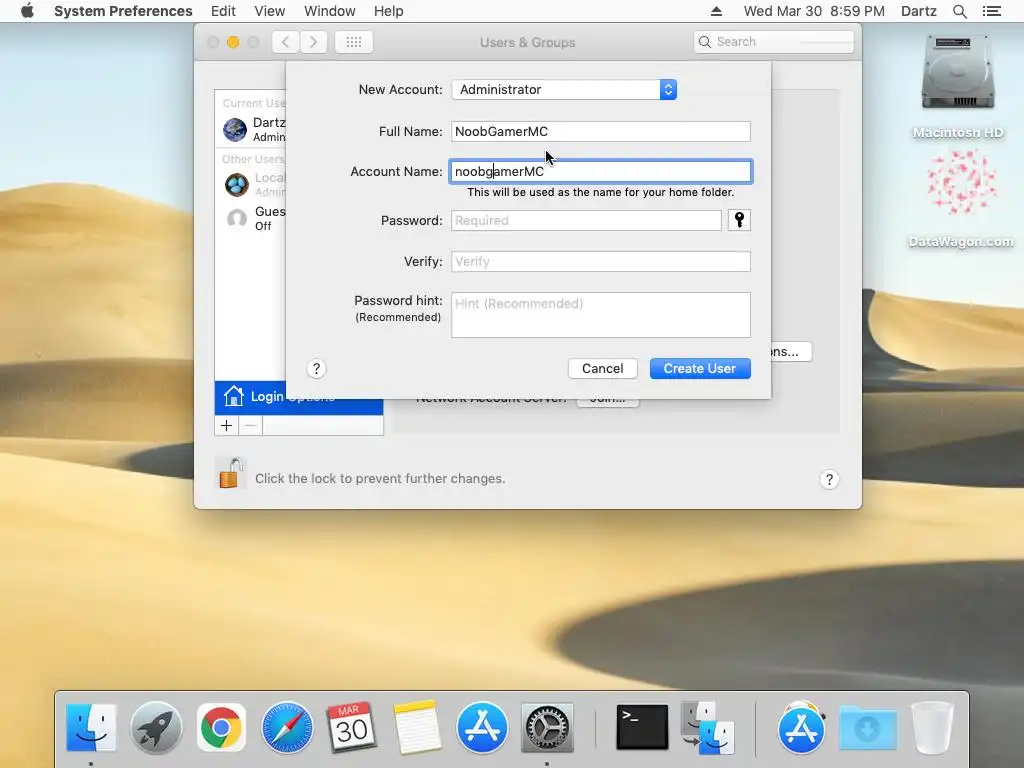Open the New Account type dropdown

(x=564, y=89)
